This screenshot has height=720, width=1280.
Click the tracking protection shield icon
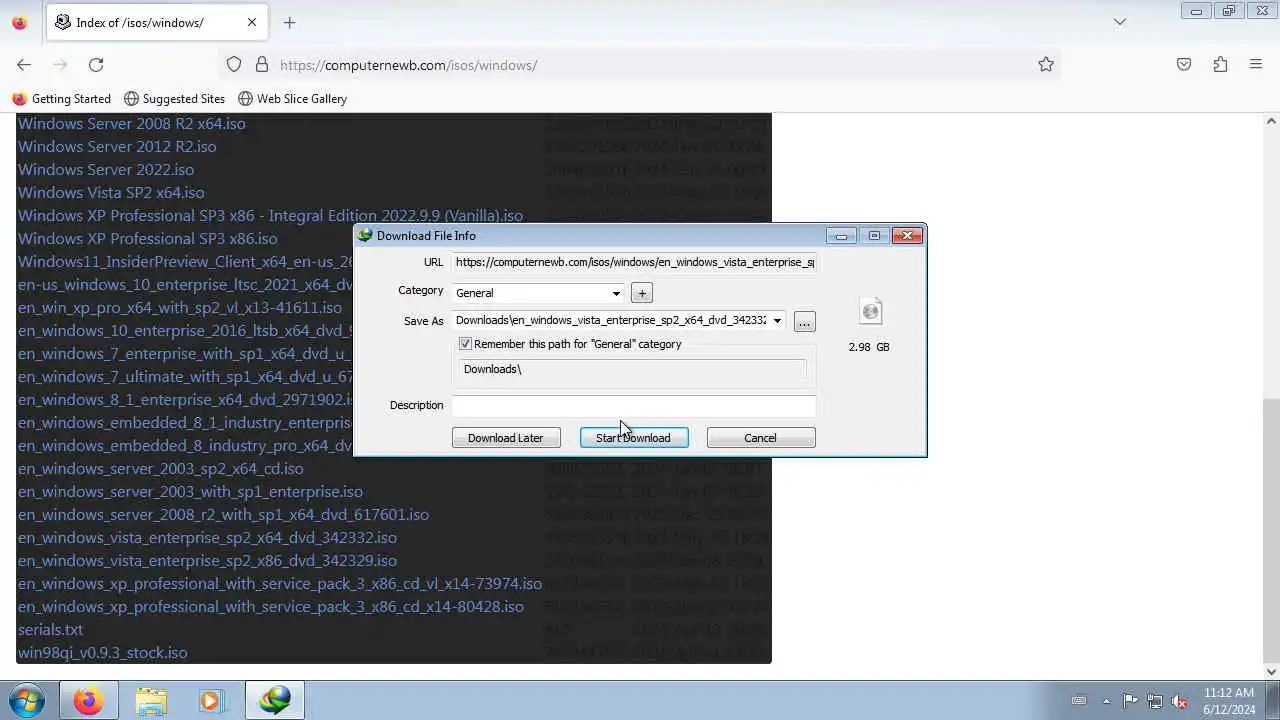[234, 65]
